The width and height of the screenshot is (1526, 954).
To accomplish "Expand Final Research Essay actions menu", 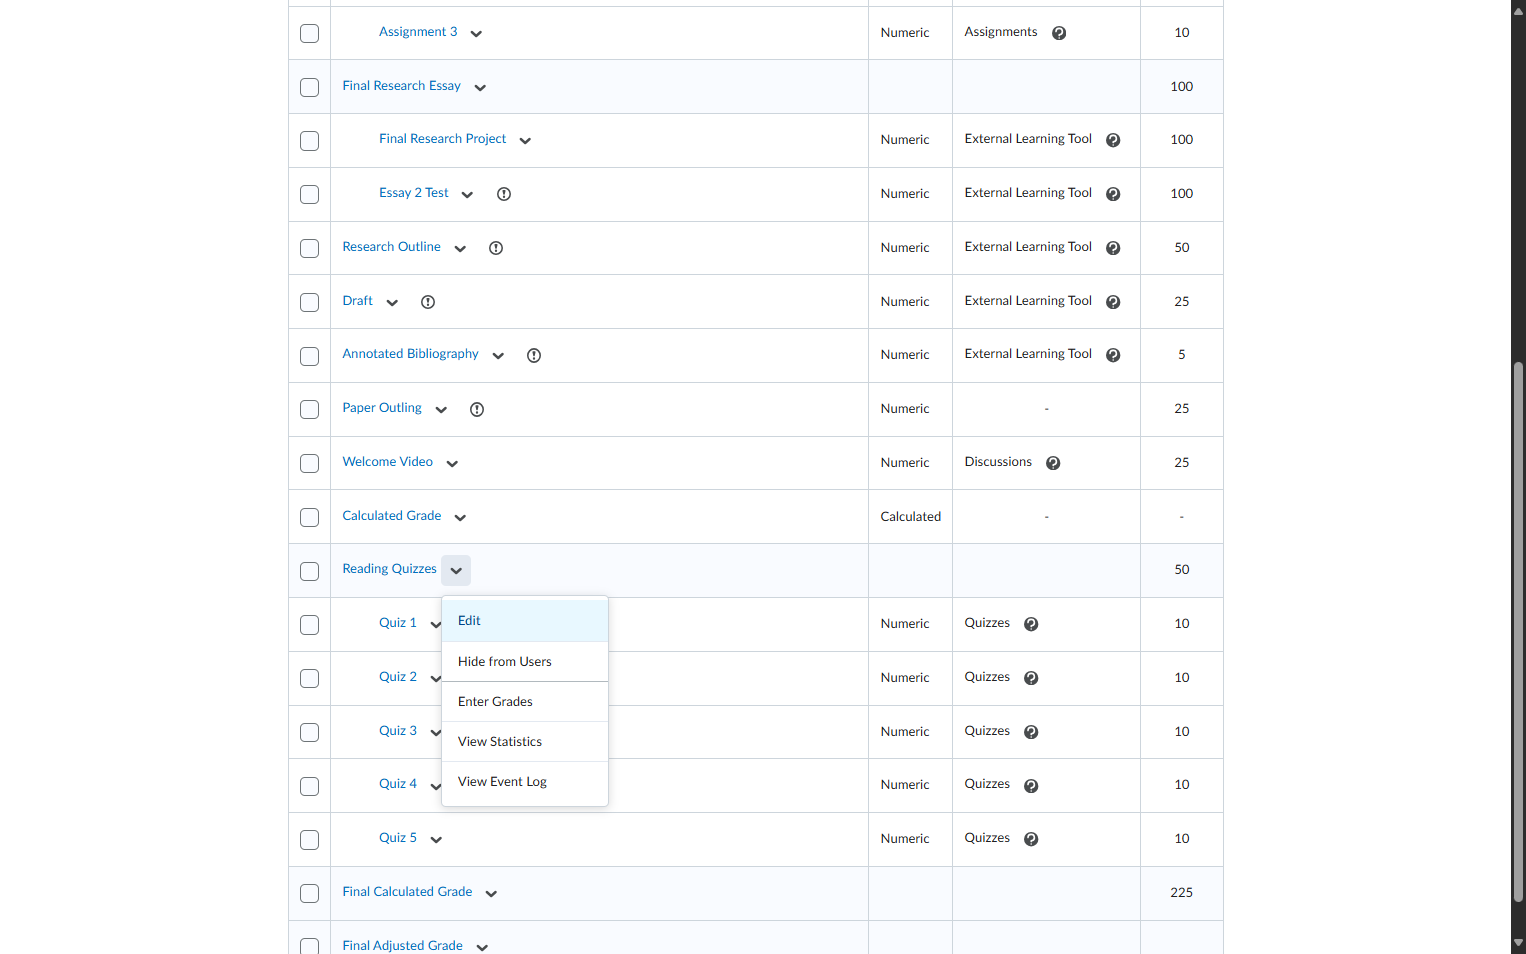I will [x=480, y=88].
